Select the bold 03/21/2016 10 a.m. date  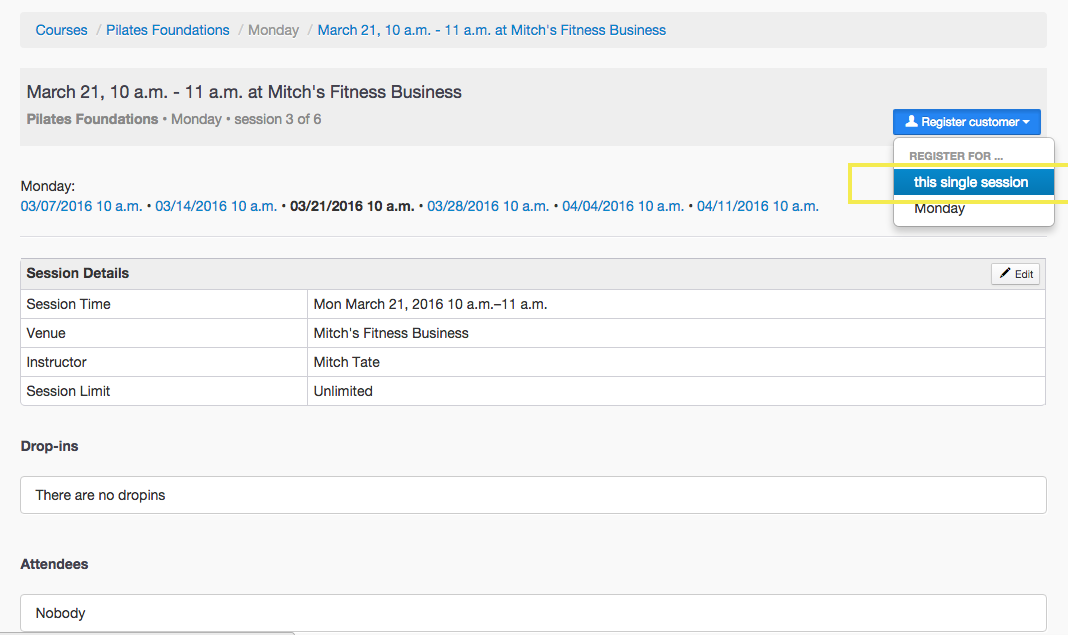(352, 206)
